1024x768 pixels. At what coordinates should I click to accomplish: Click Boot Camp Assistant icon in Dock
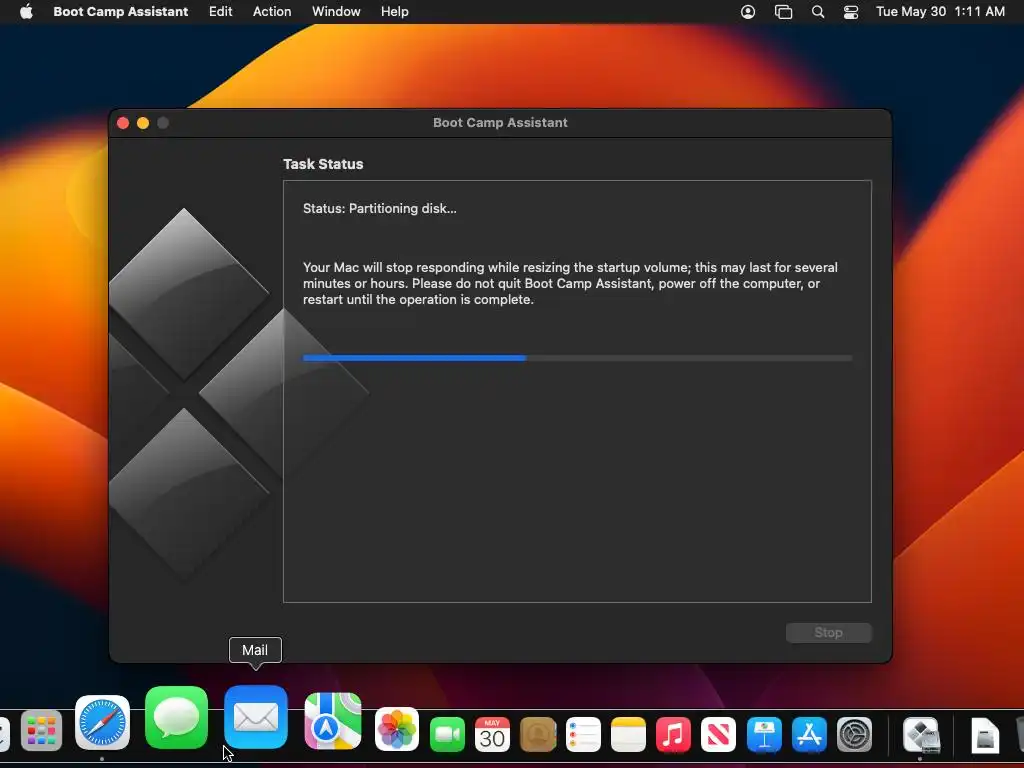pos(921,734)
